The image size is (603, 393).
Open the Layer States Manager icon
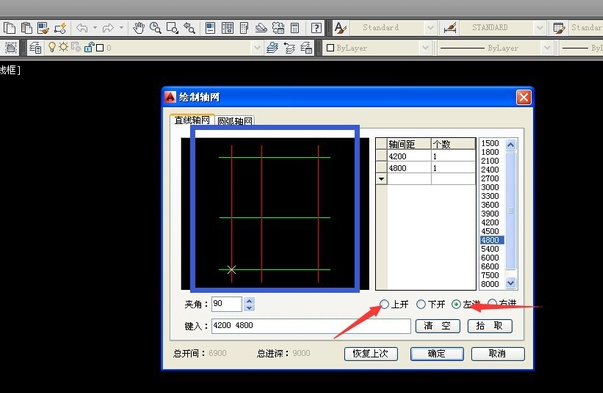(306, 48)
